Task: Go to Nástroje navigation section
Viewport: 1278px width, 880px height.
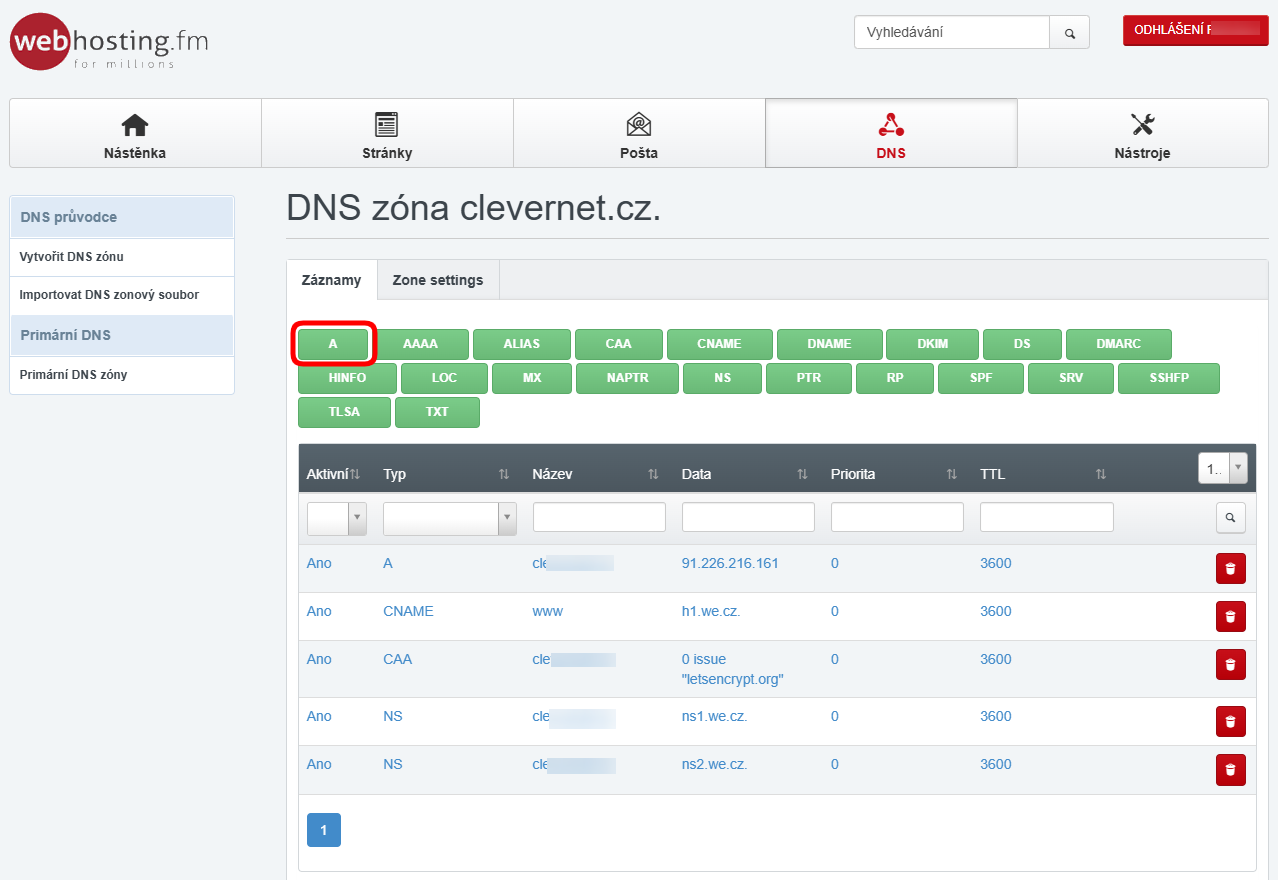Action: pyautogui.click(x=1142, y=134)
